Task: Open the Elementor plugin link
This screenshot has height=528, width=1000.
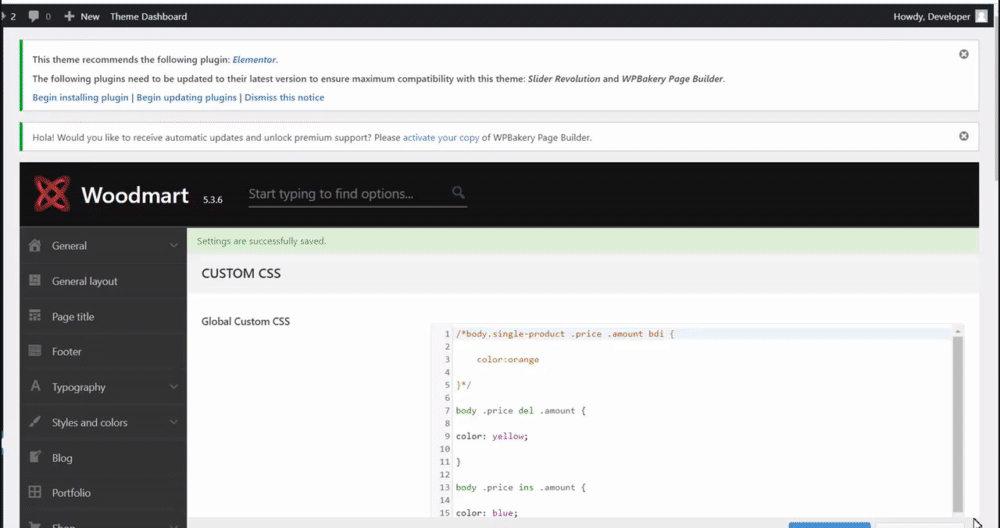Action: click(x=254, y=60)
